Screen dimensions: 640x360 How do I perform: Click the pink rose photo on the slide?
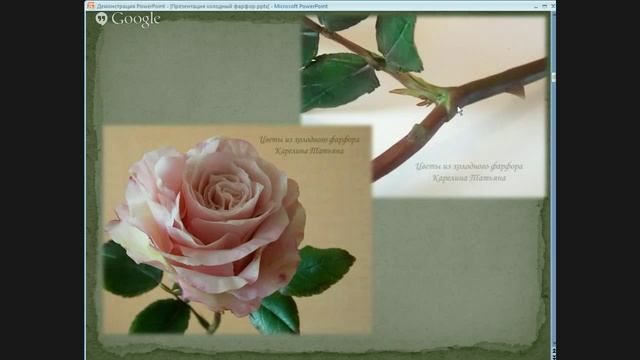click(x=237, y=230)
